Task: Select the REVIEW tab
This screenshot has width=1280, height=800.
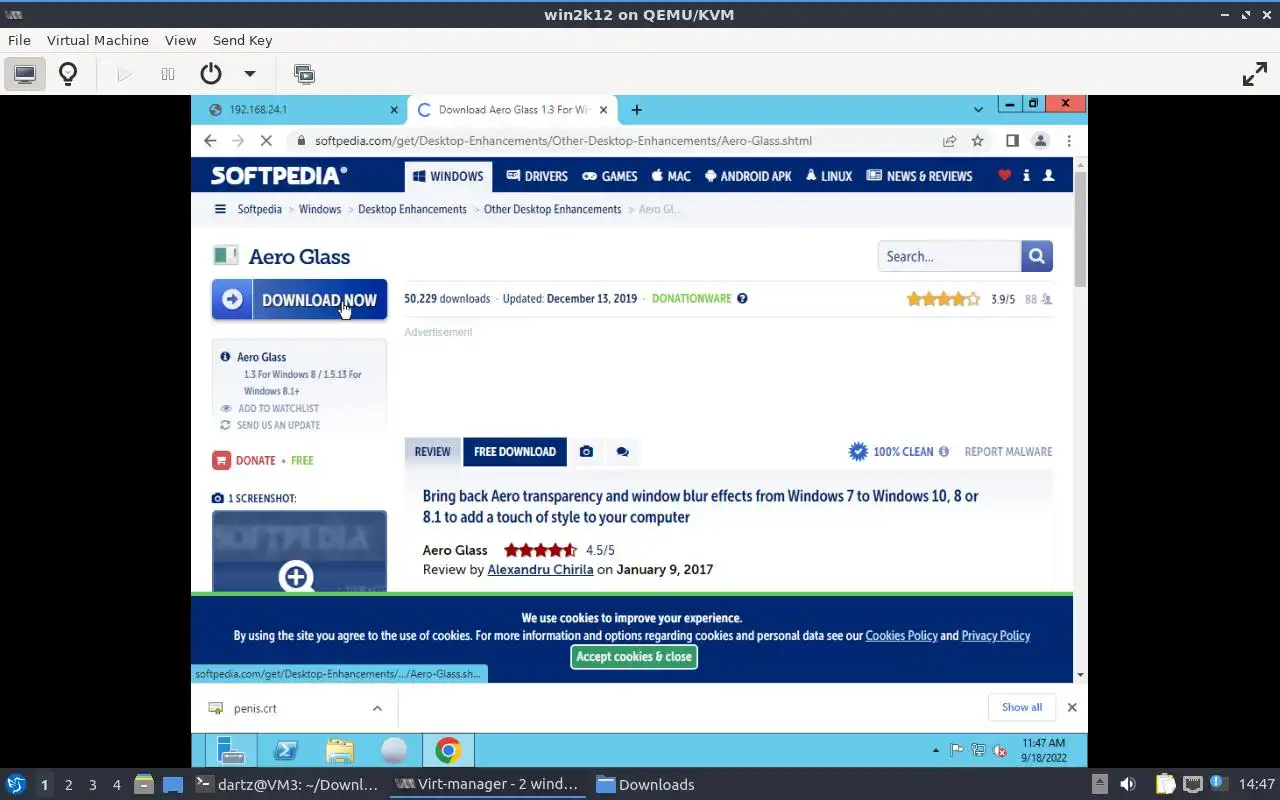Action: click(x=433, y=451)
